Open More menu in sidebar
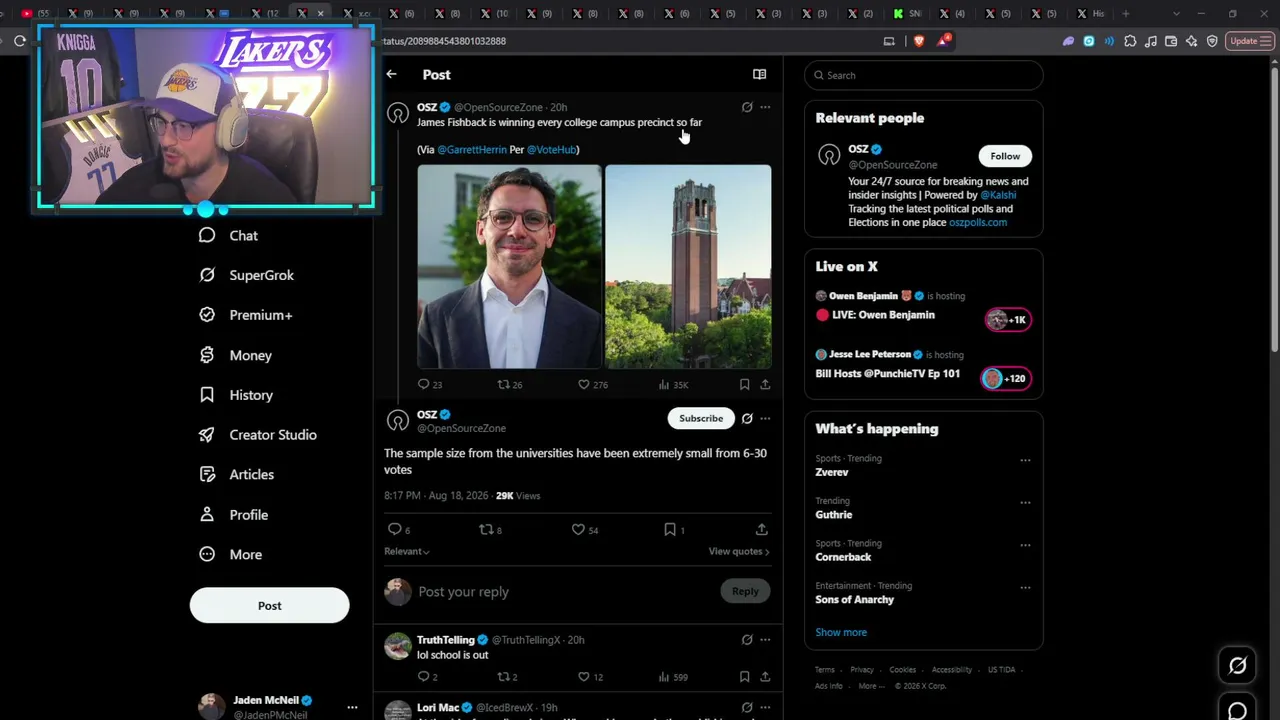The image size is (1280, 720). pos(231,555)
